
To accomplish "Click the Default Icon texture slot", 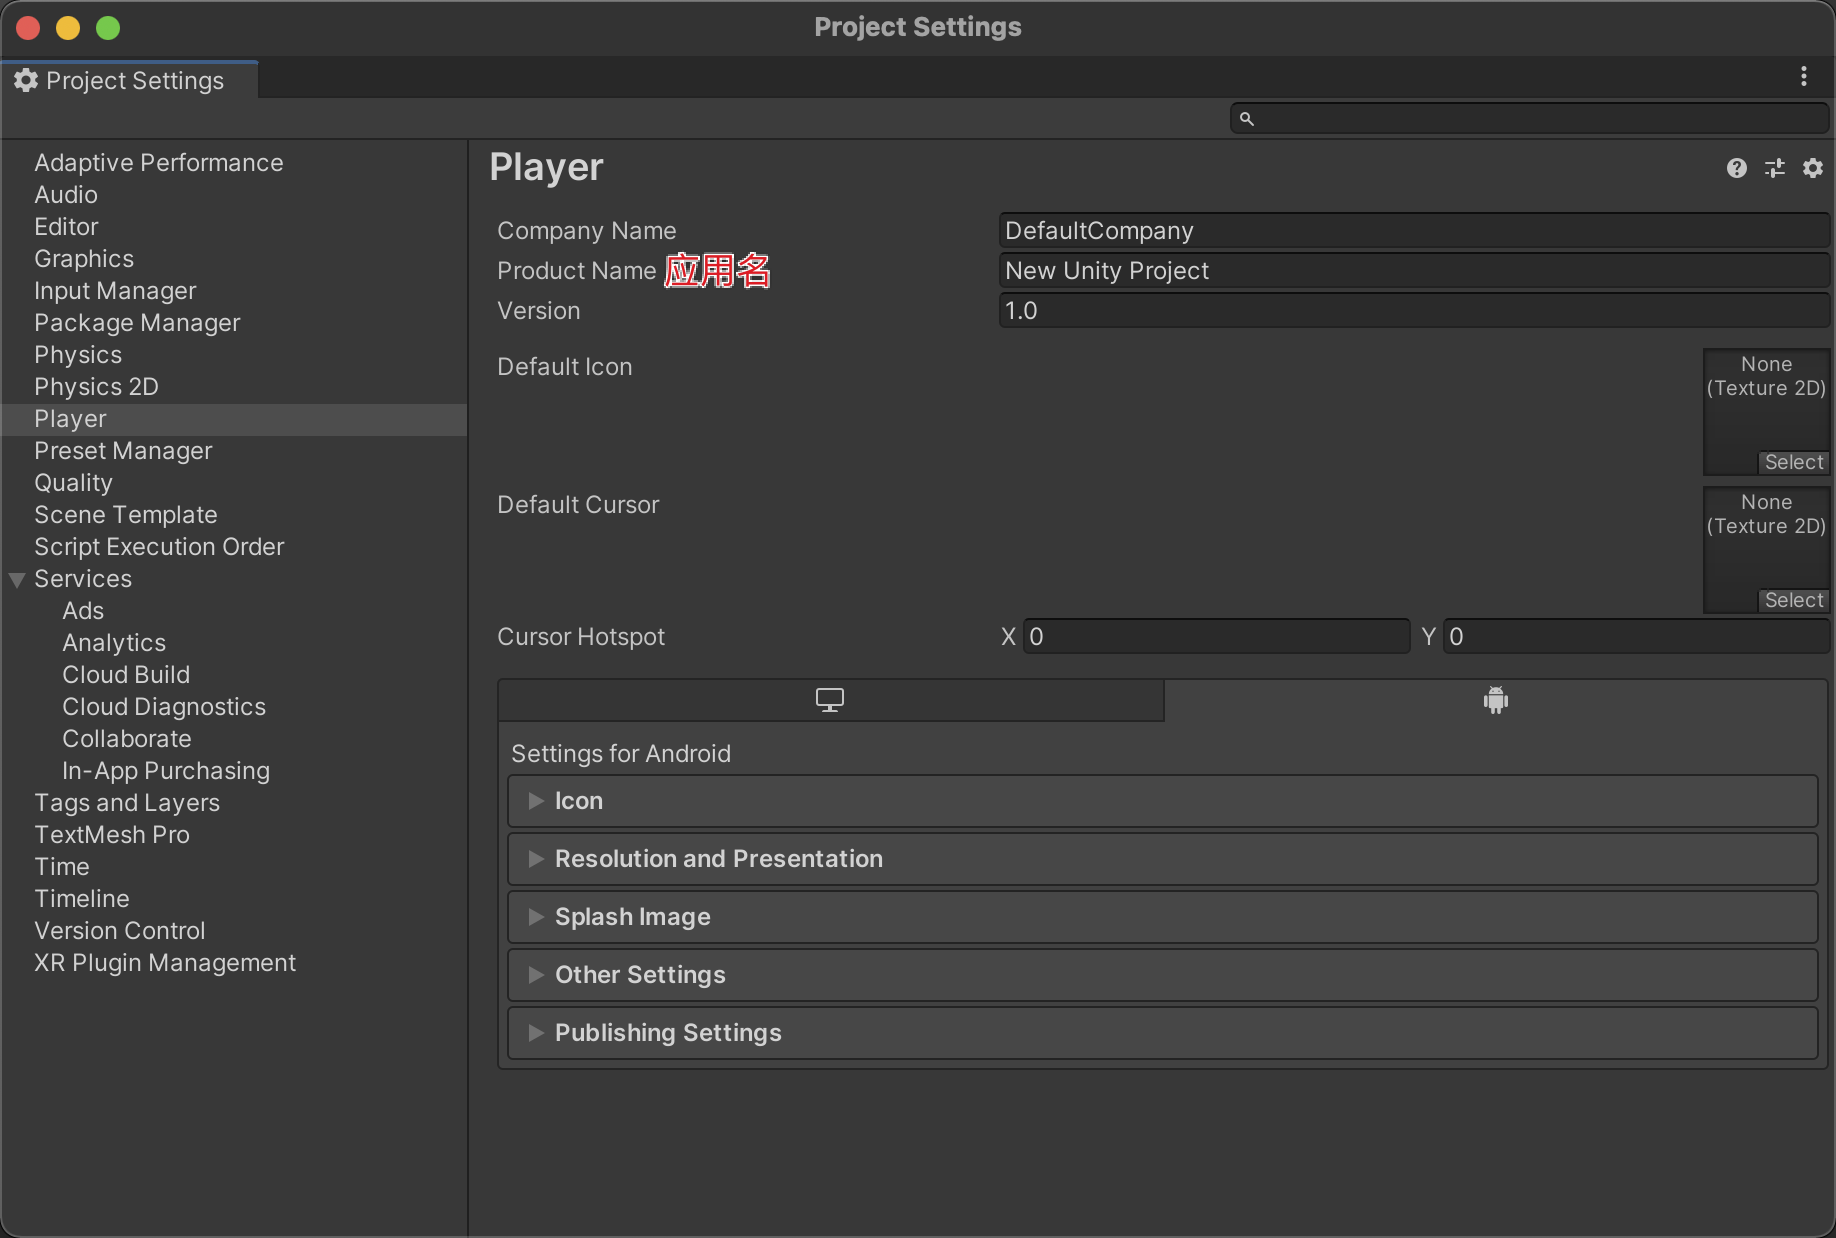I will pos(1766,411).
